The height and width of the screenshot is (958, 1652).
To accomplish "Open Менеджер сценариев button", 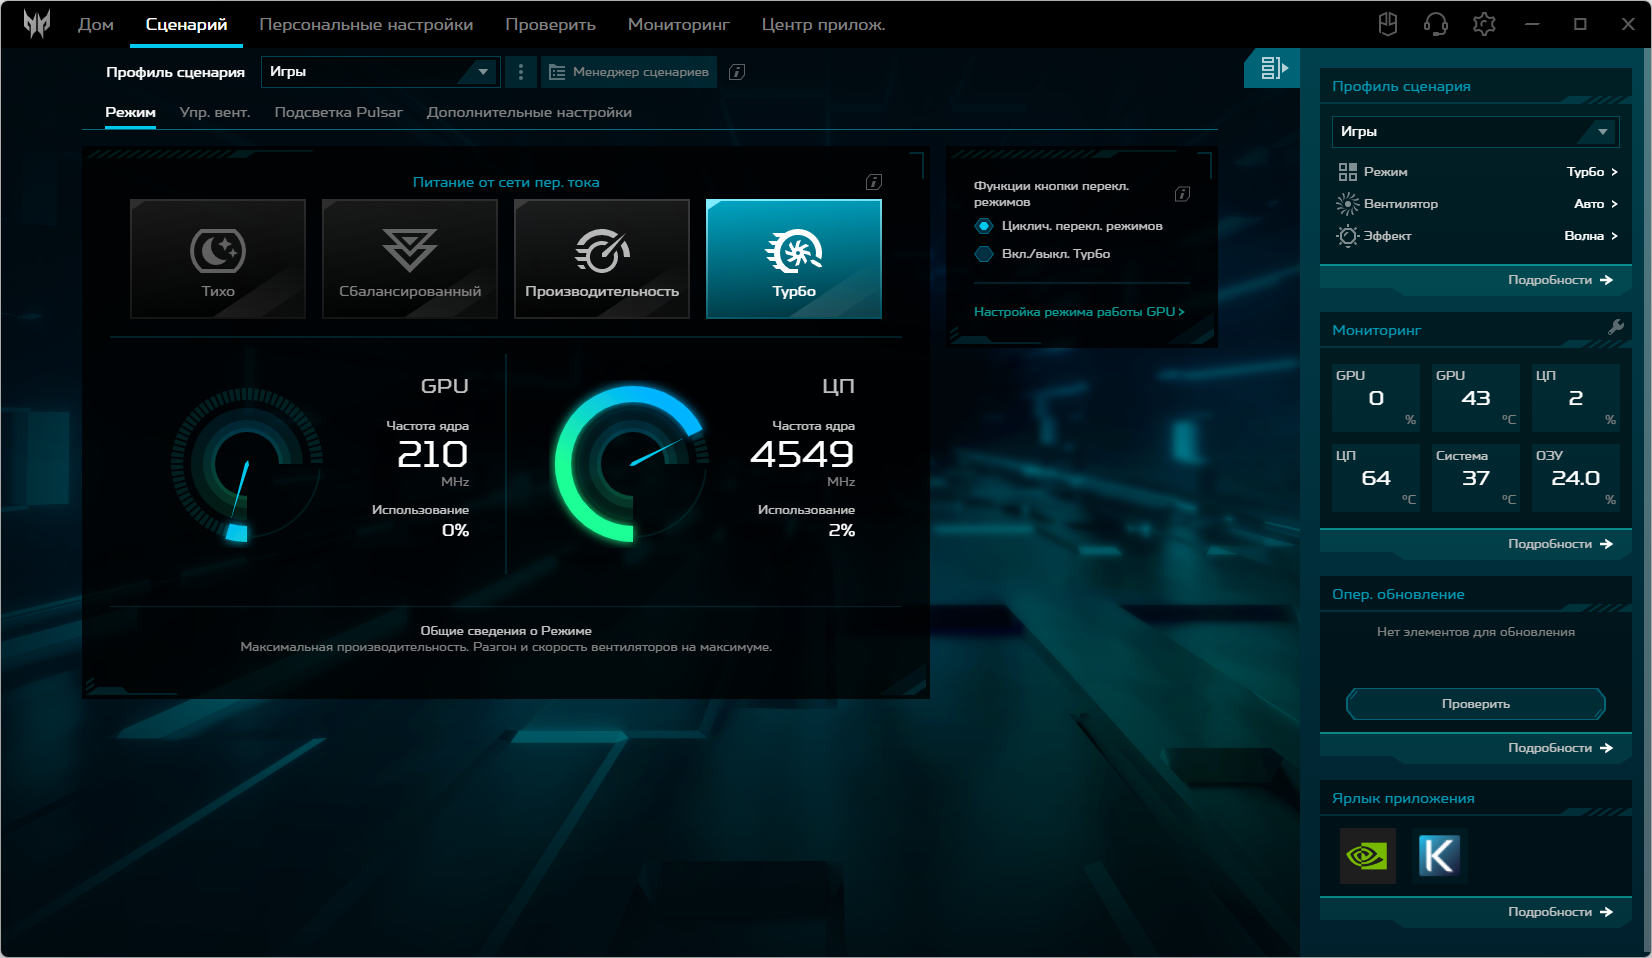I will (x=629, y=72).
